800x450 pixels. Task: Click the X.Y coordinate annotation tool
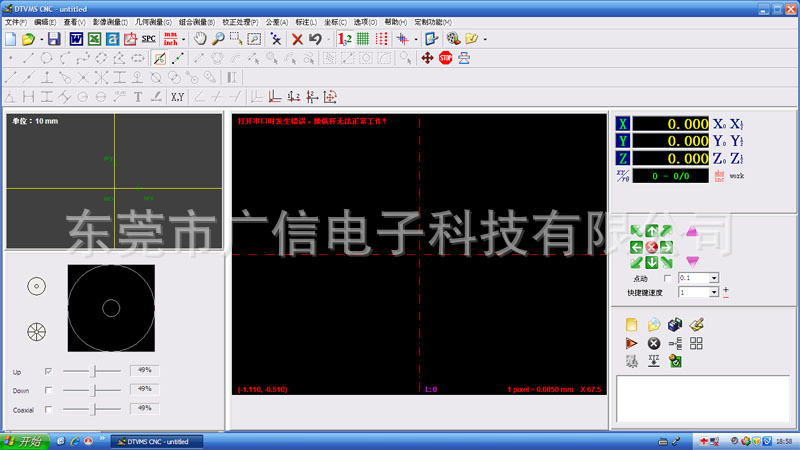coord(177,97)
